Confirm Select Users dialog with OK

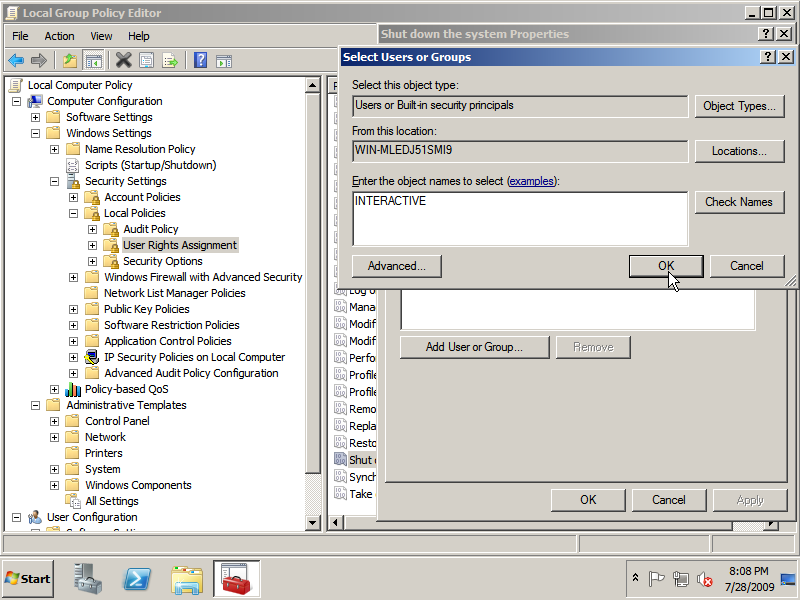[x=666, y=266]
